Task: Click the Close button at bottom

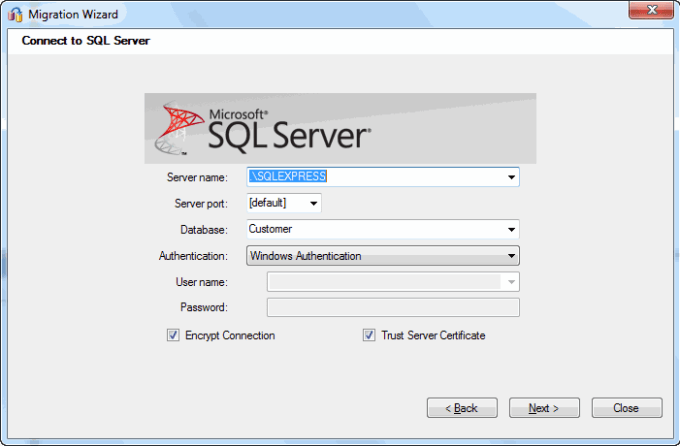Action: (x=627, y=408)
